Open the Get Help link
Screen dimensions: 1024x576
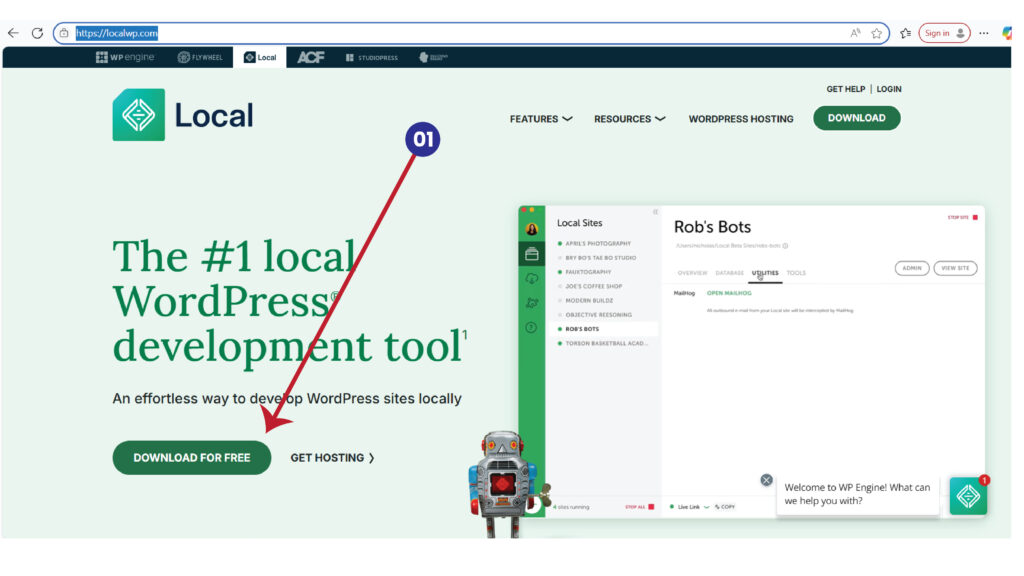click(846, 89)
